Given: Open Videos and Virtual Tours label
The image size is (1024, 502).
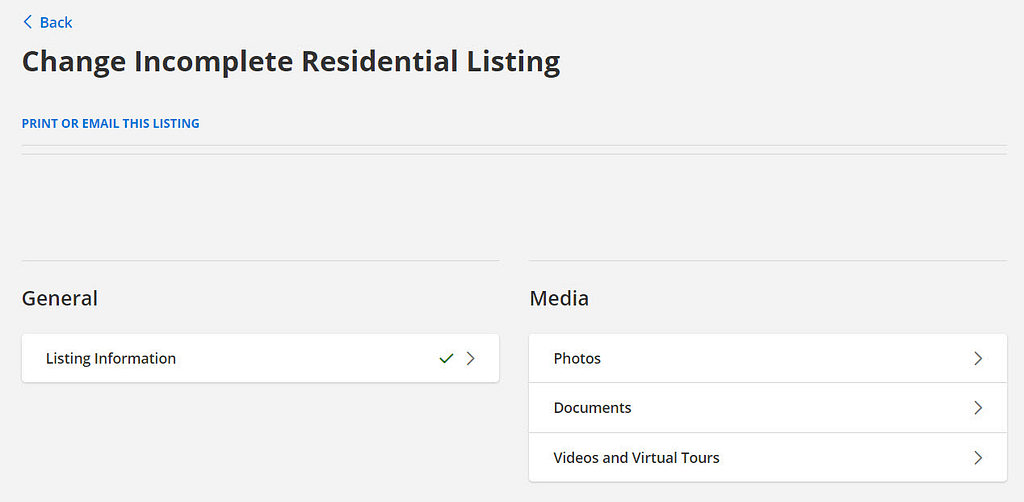Looking at the screenshot, I should (x=636, y=458).
